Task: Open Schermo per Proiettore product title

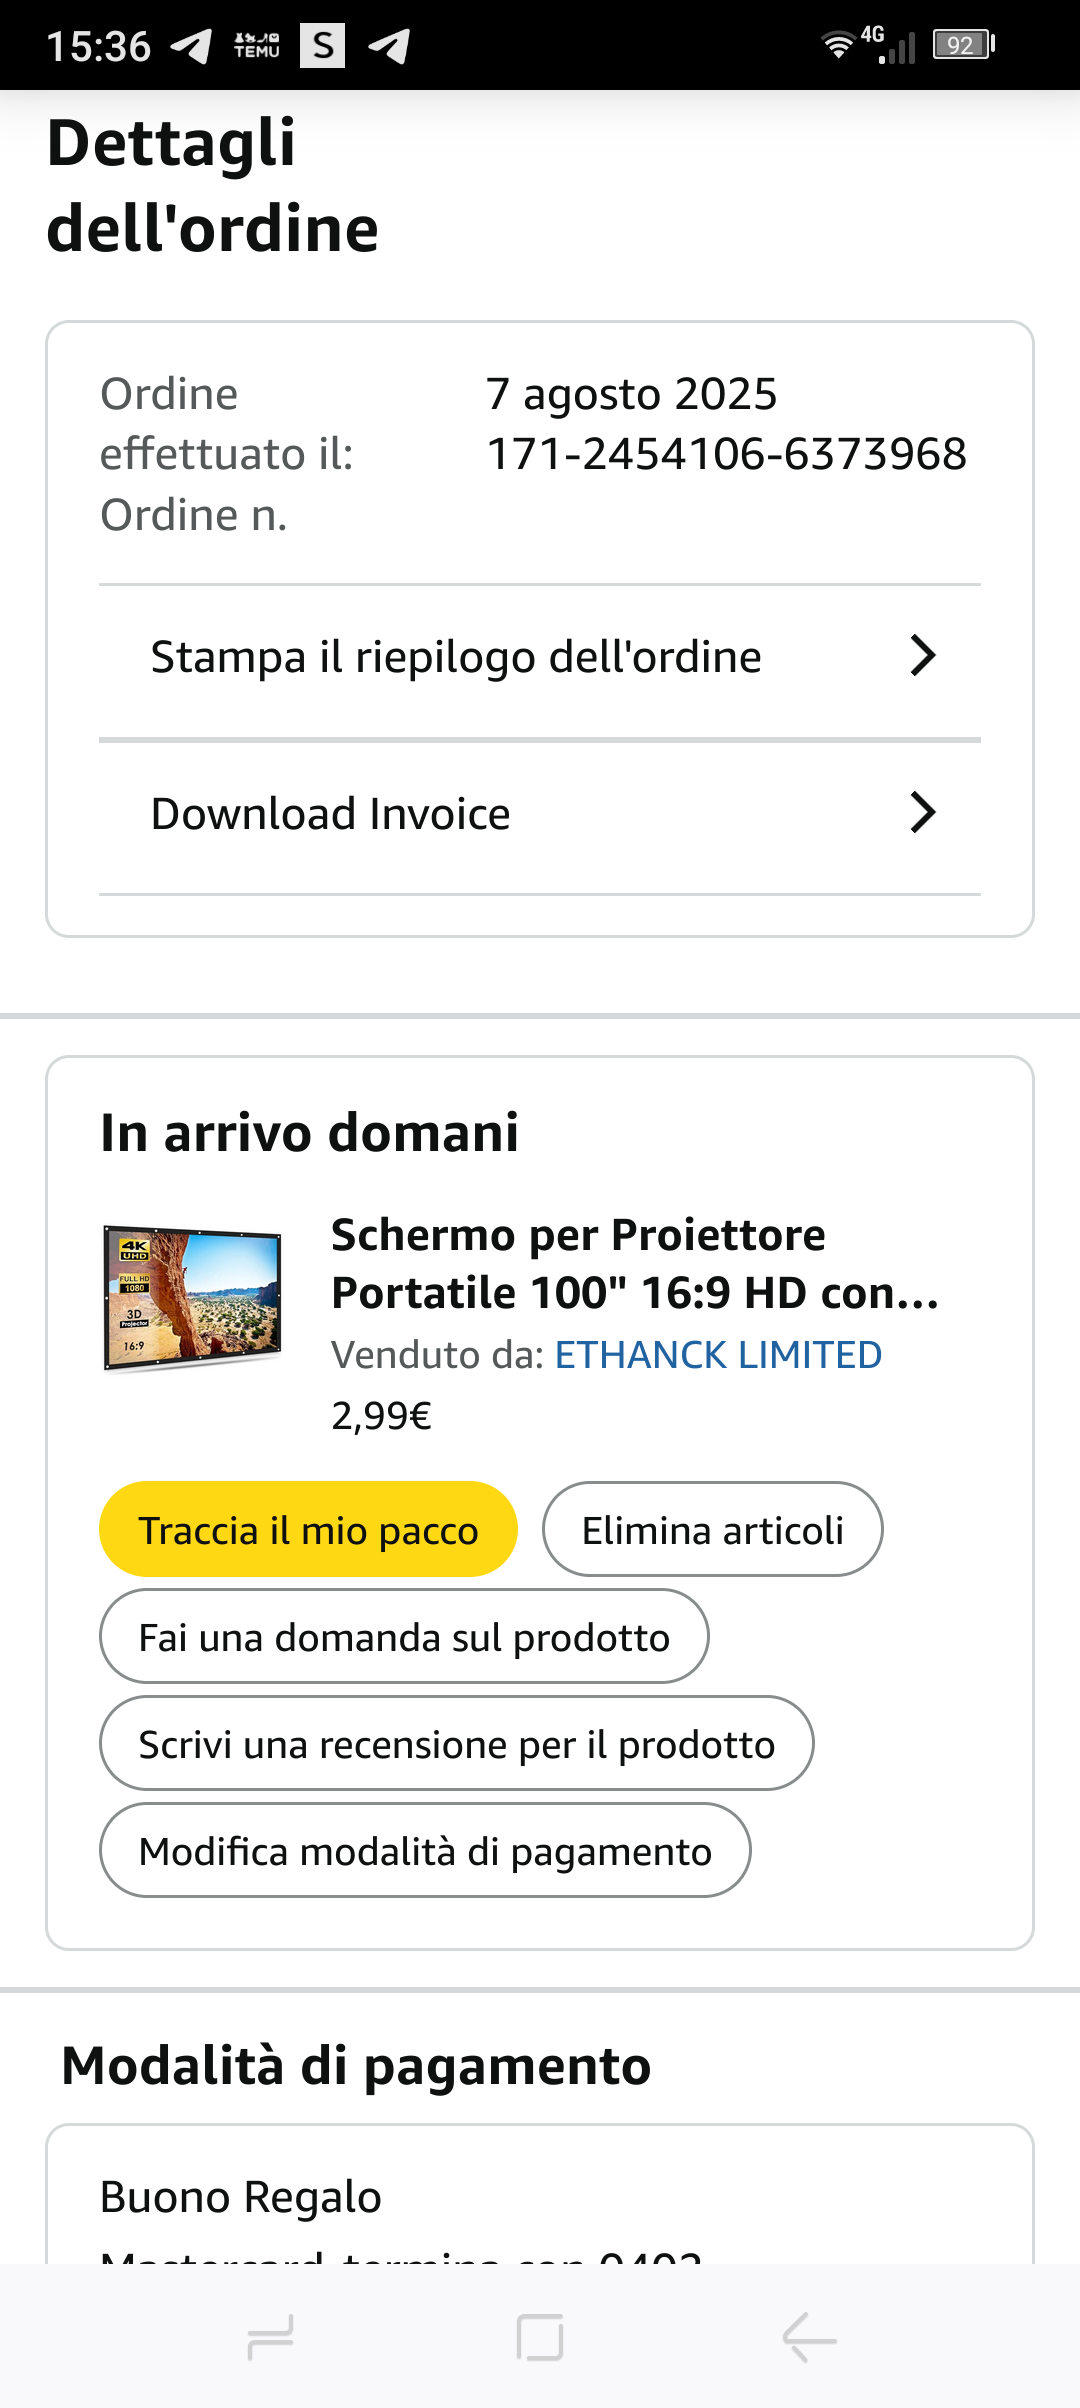Action: (634, 1263)
